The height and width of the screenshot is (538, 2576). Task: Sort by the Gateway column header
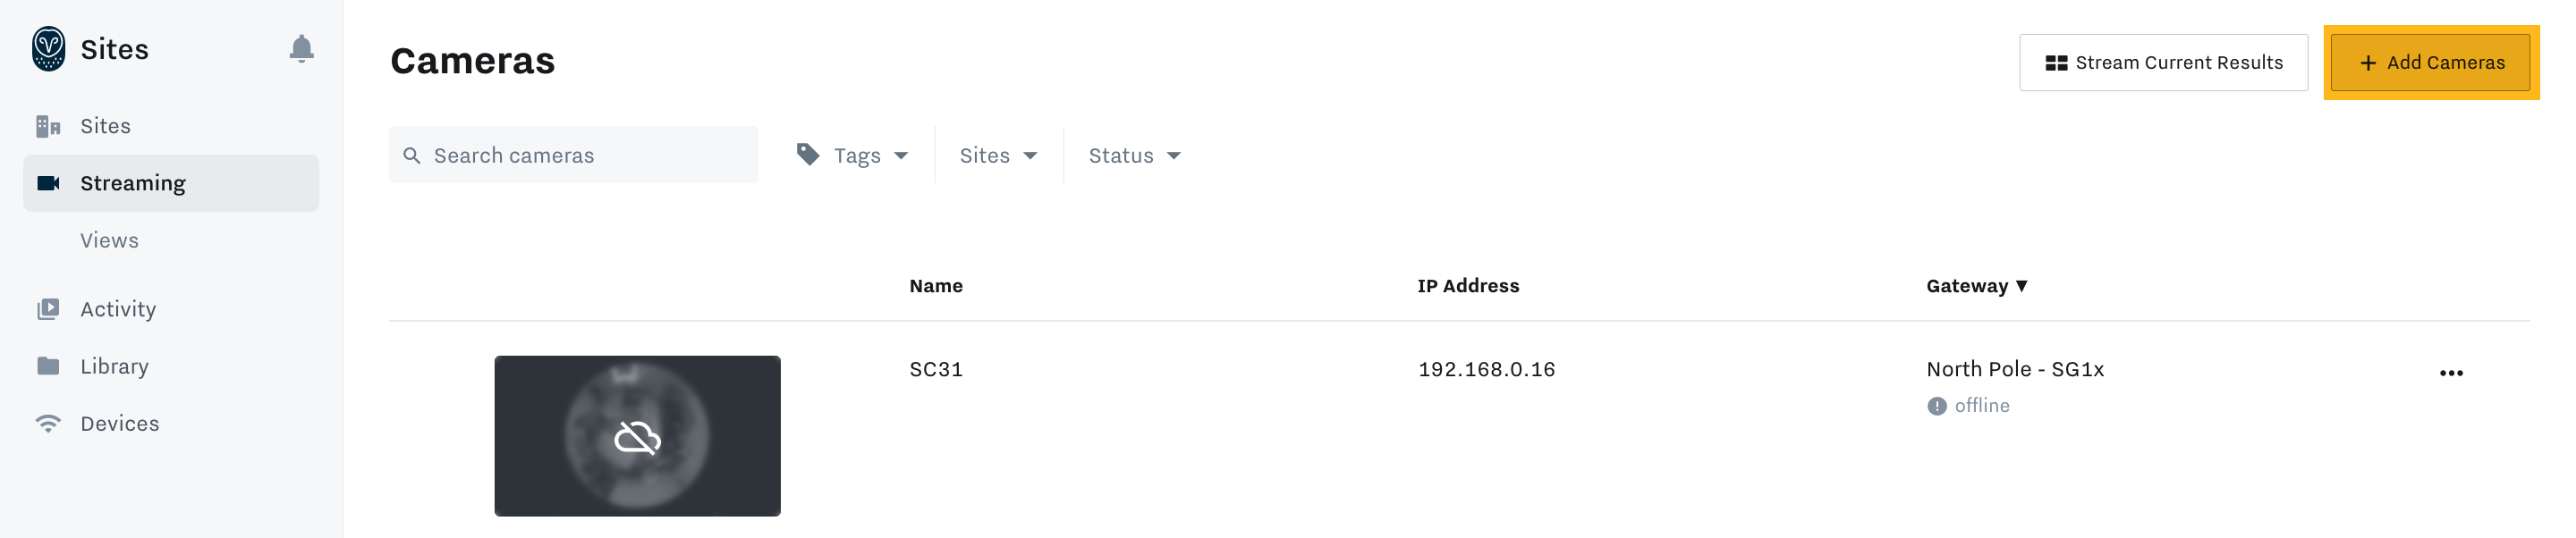click(1976, 286)
